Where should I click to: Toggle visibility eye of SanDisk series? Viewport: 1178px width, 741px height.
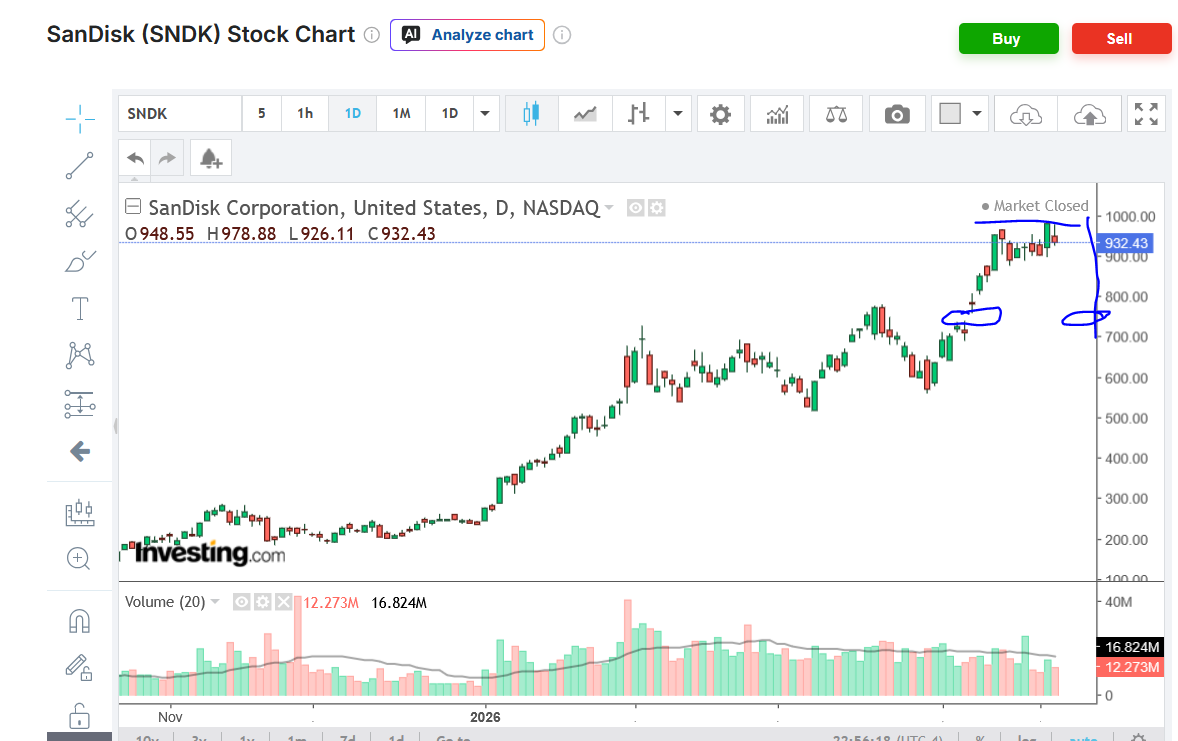(x=636, y=208)
